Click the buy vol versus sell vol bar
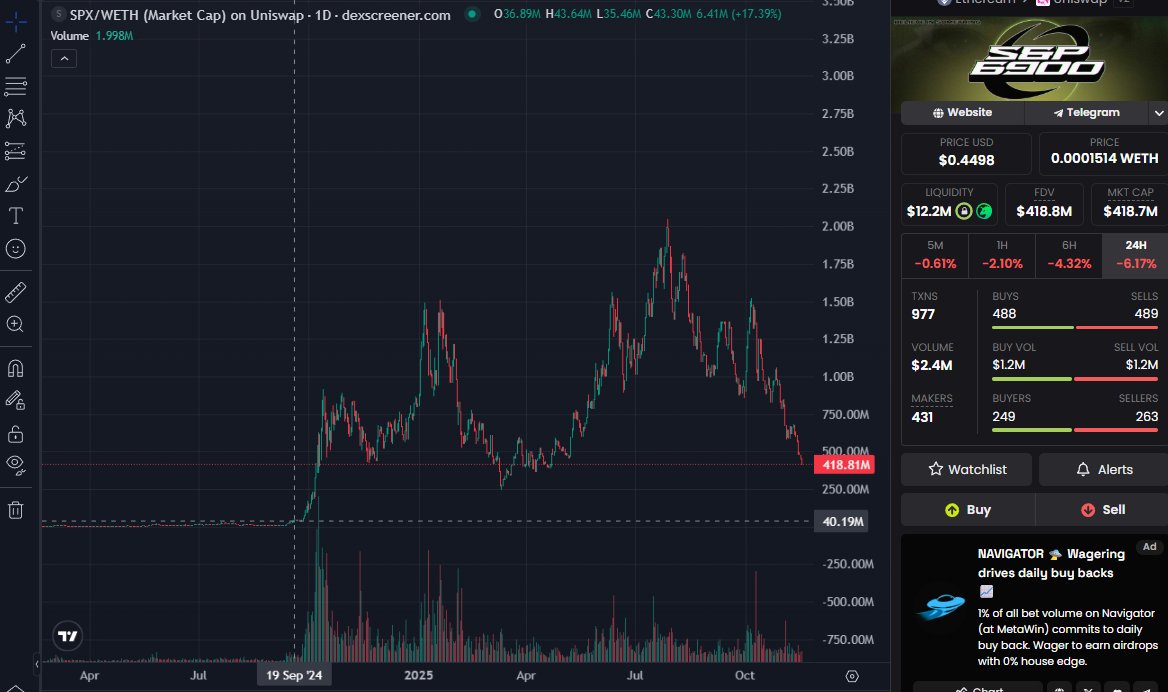The width and height of the screenshot is (1168, 692). click(x=1075, y=379)
